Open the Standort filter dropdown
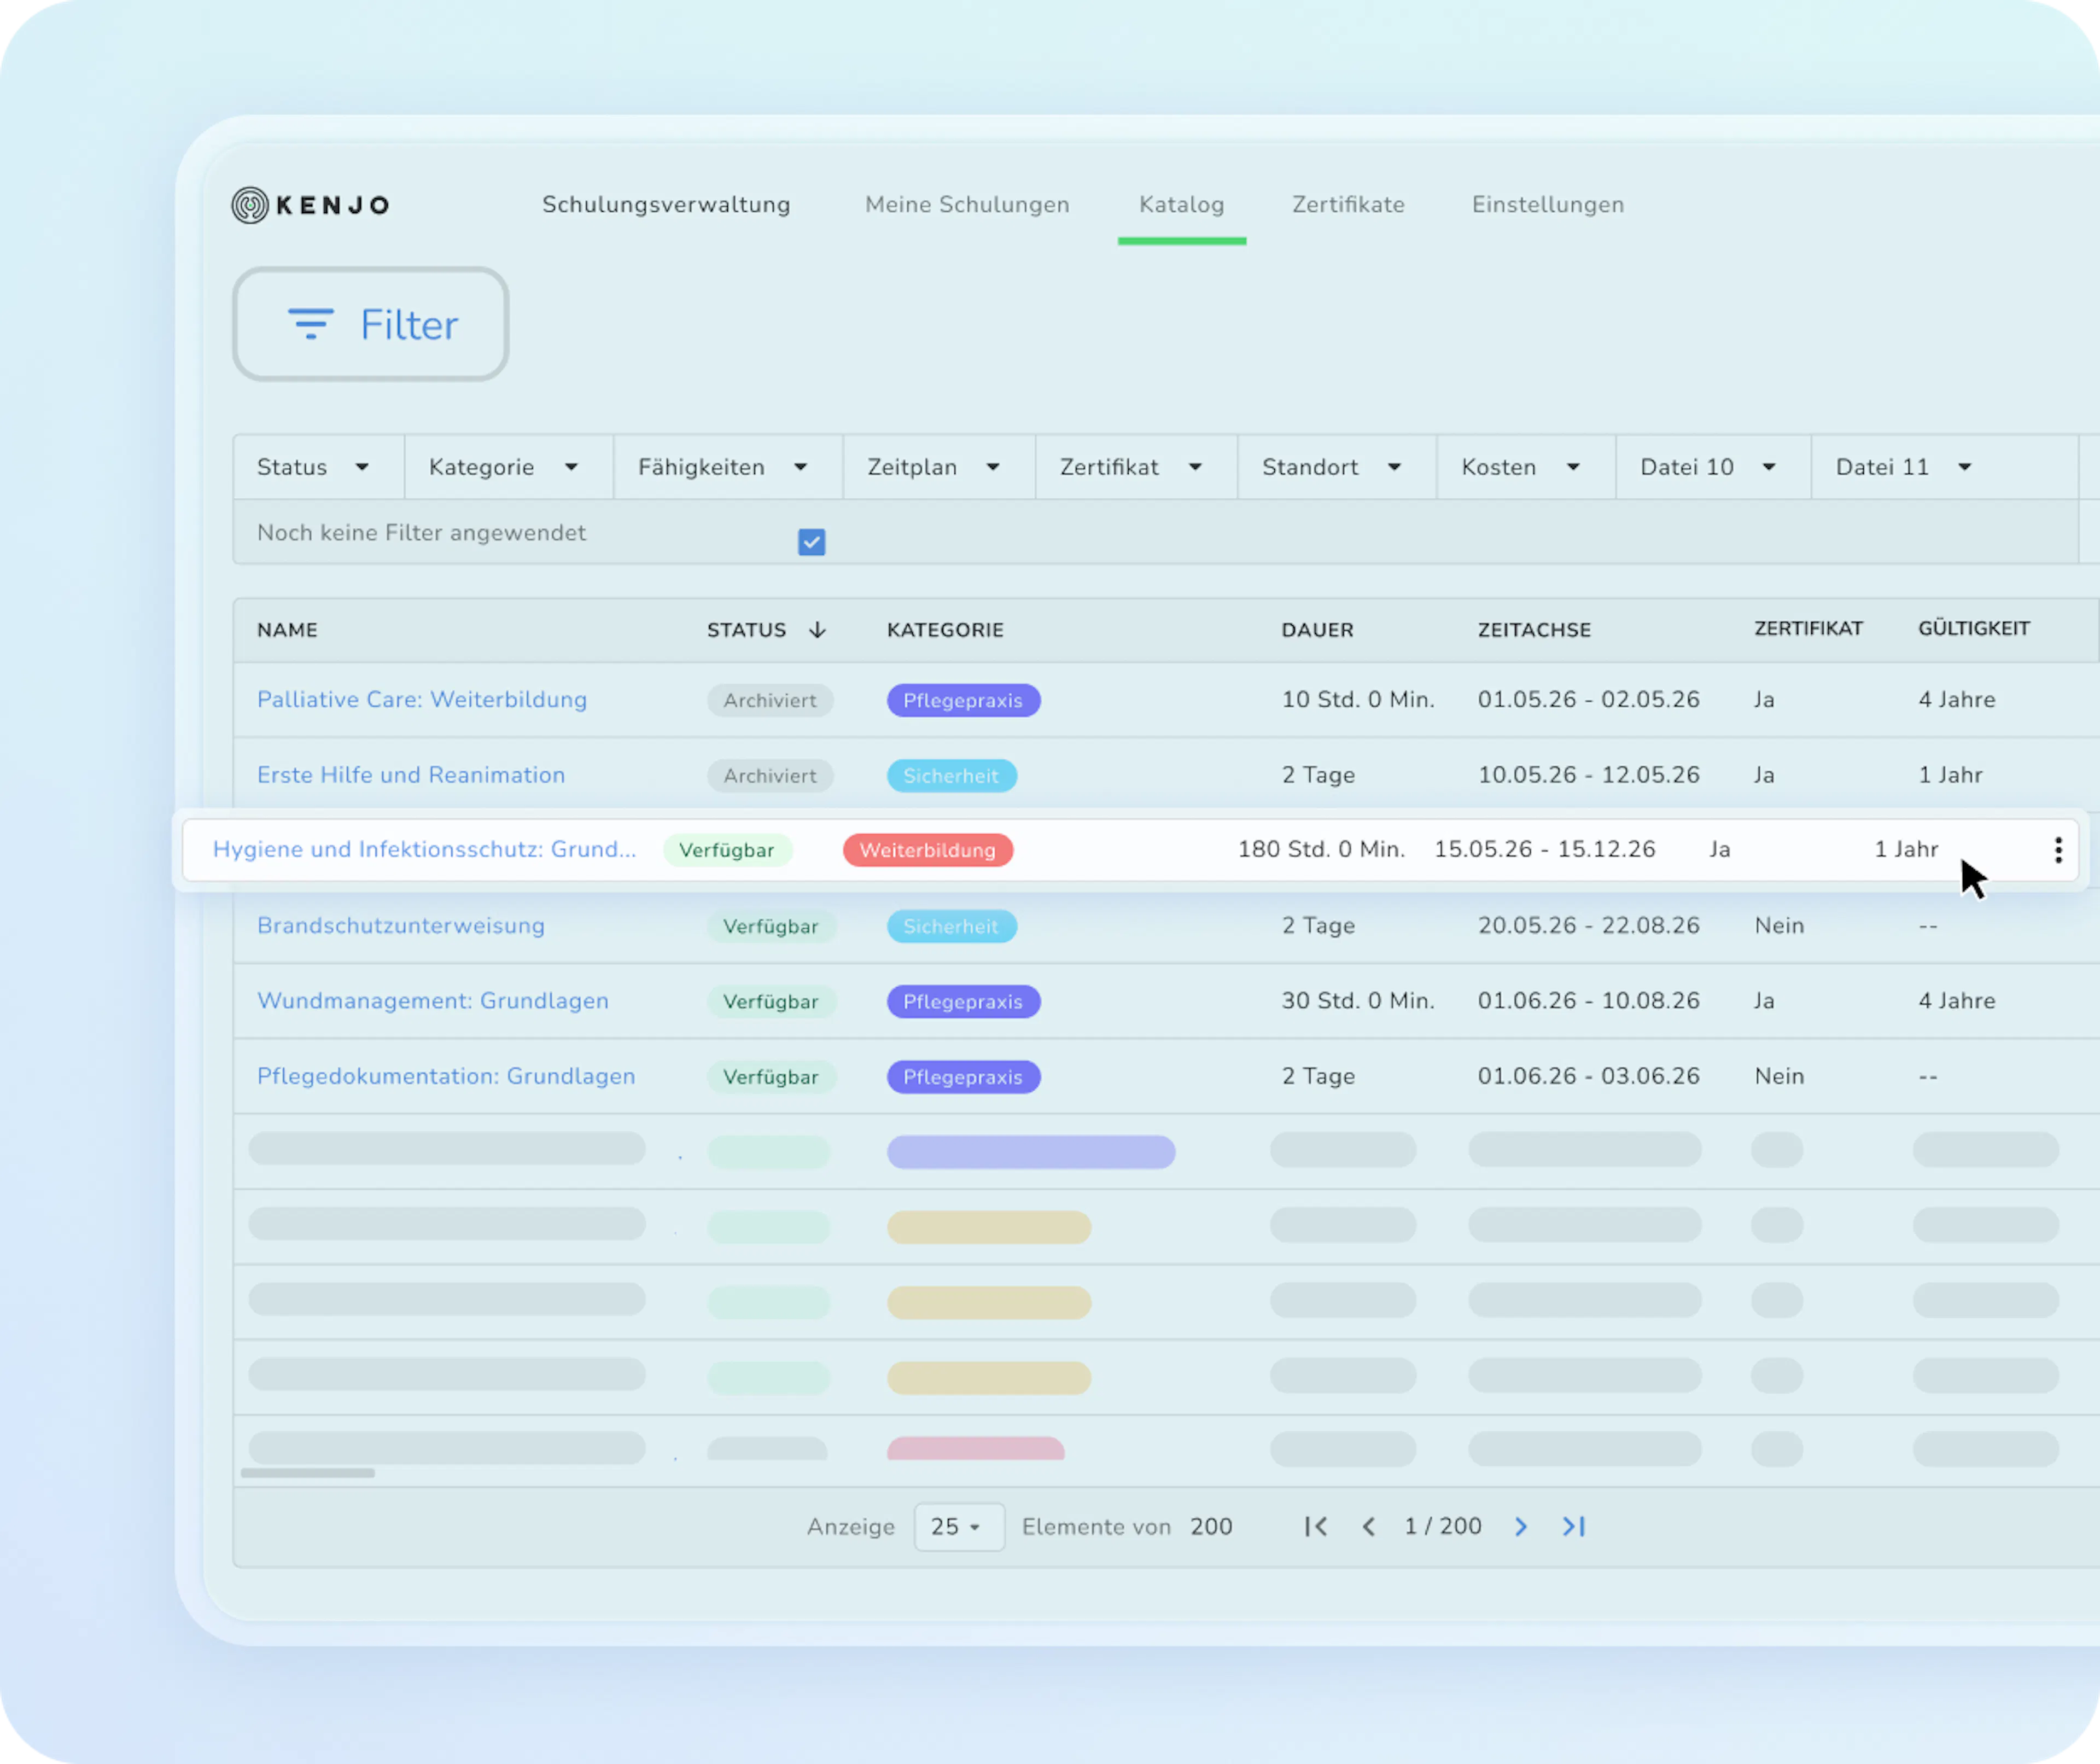Image resolution: width=2100 pixels, height=1764 pixels. [x=1337, y=467]
